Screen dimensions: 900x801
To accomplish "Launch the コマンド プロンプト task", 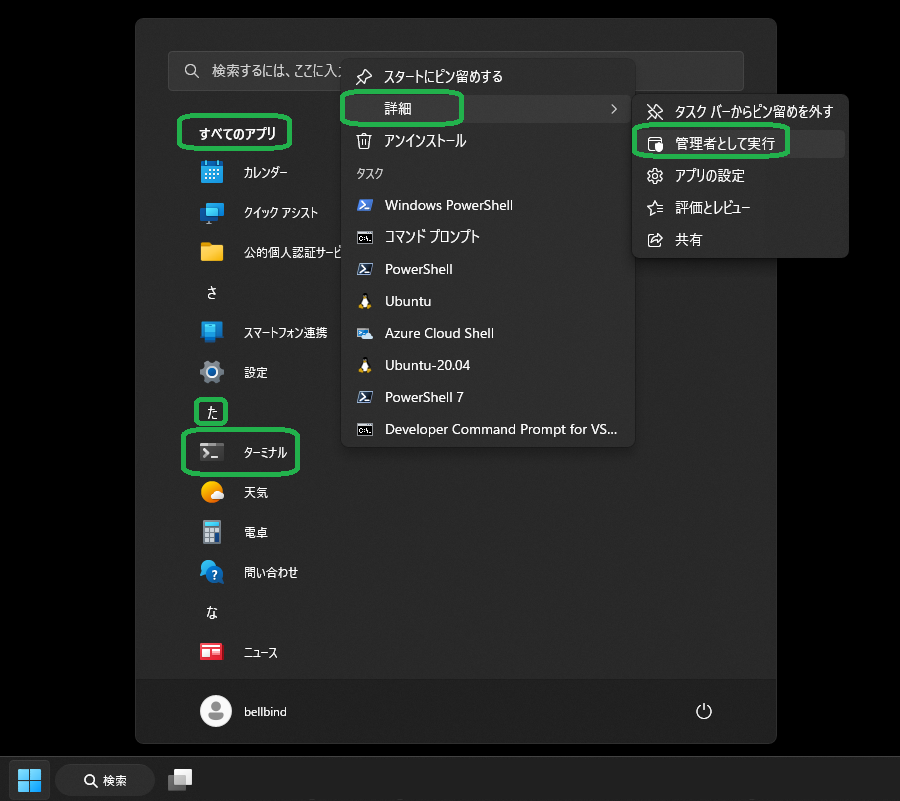I will point(487,236).
